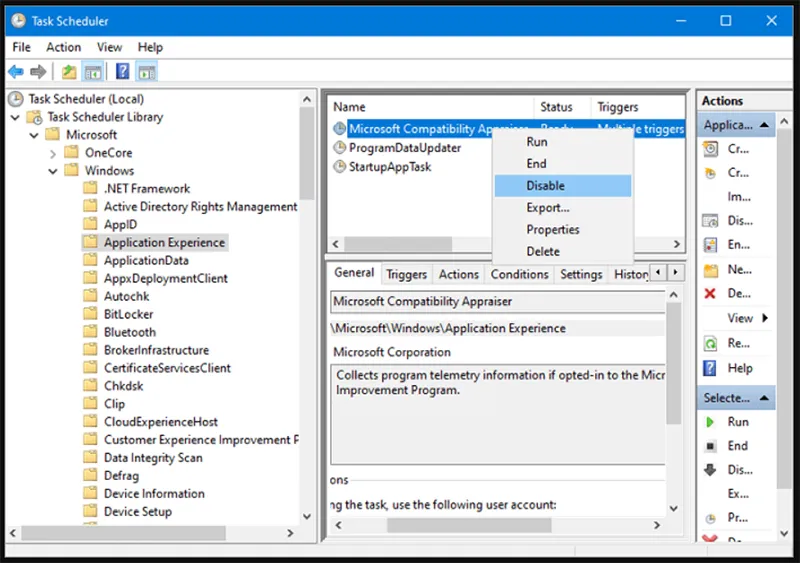Sort by the Status column header
Screen dimensions: 800x563
click(x=562, y=107)
